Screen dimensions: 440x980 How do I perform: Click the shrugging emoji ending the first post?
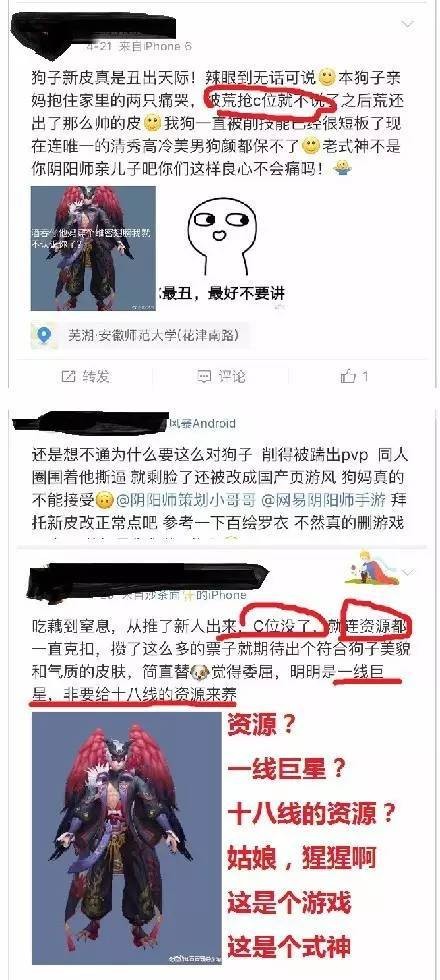pos(342,166)
